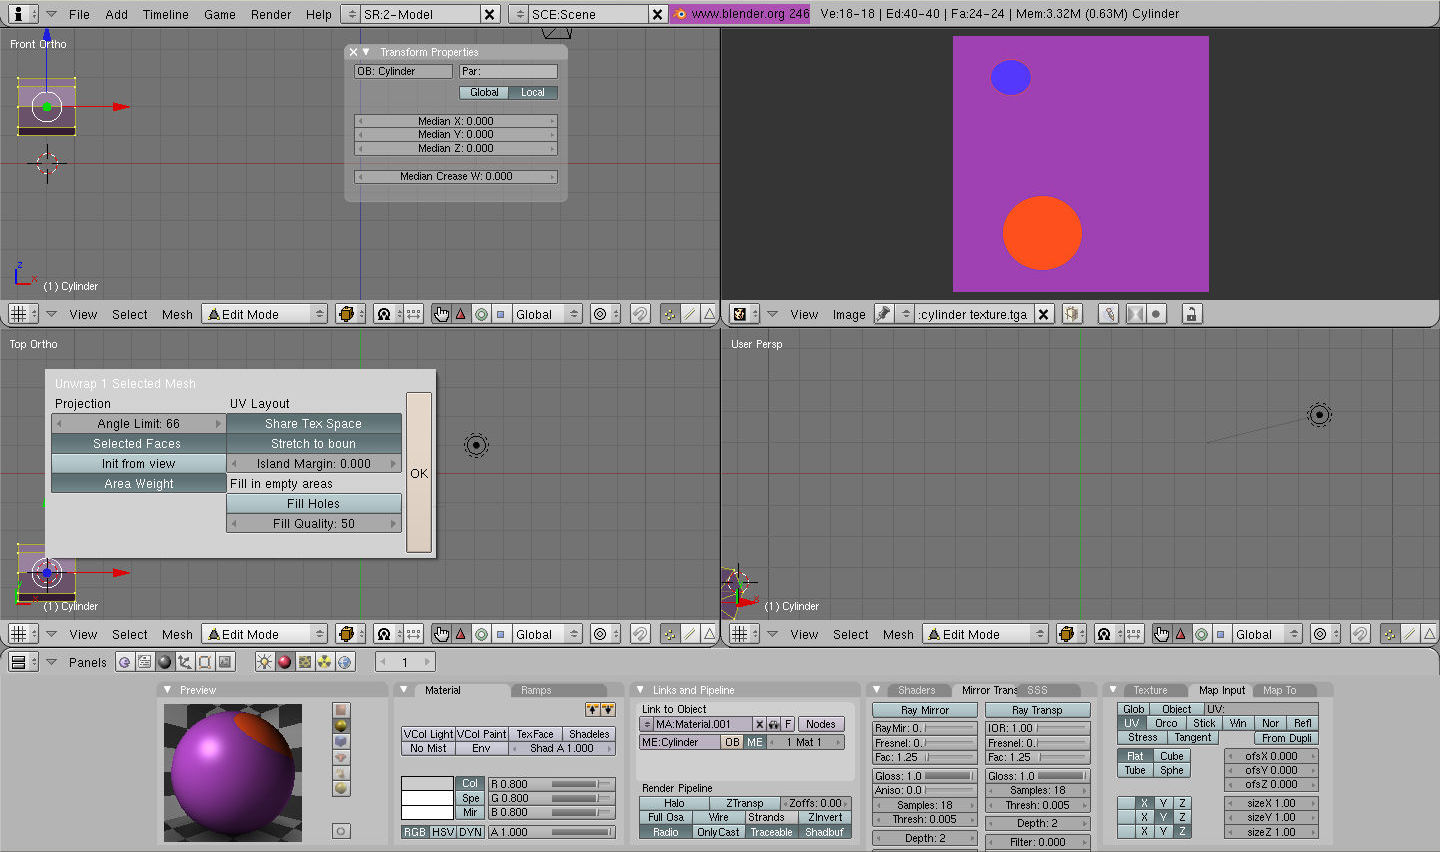Open the World buttons in the Panels header

[345, 662]
